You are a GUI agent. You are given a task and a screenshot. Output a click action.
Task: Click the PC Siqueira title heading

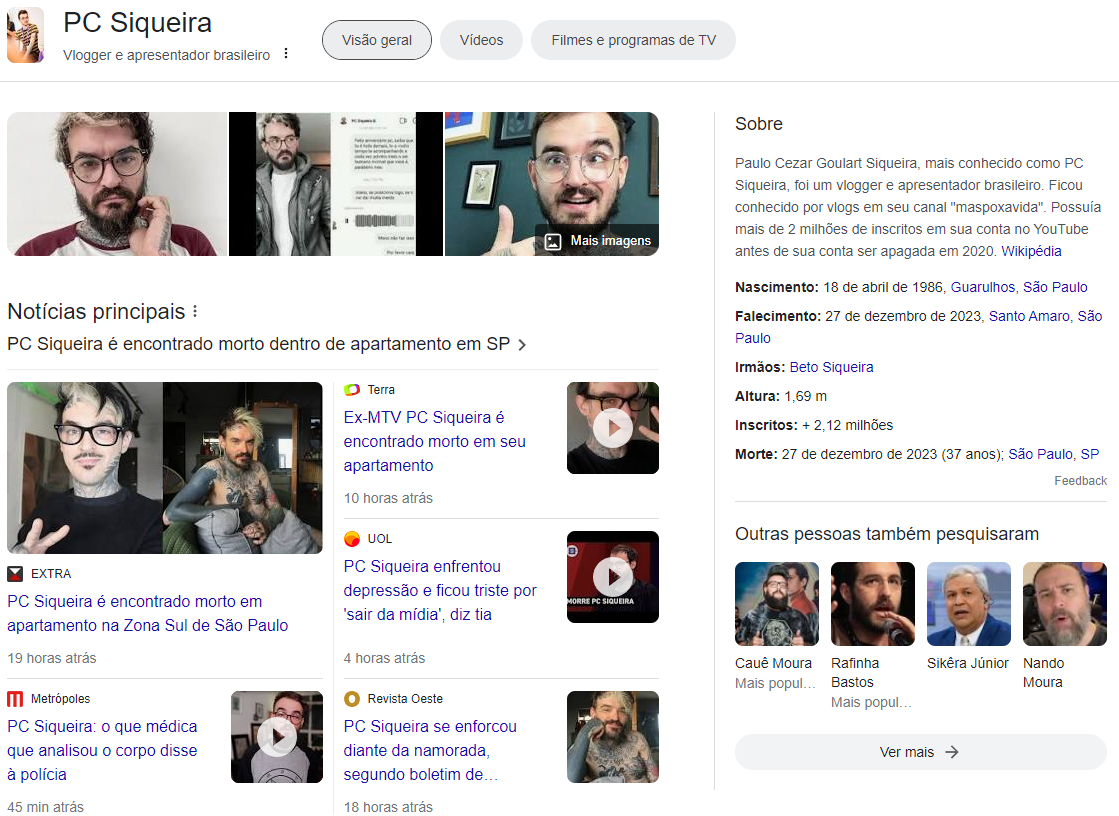tap(138, 23)
